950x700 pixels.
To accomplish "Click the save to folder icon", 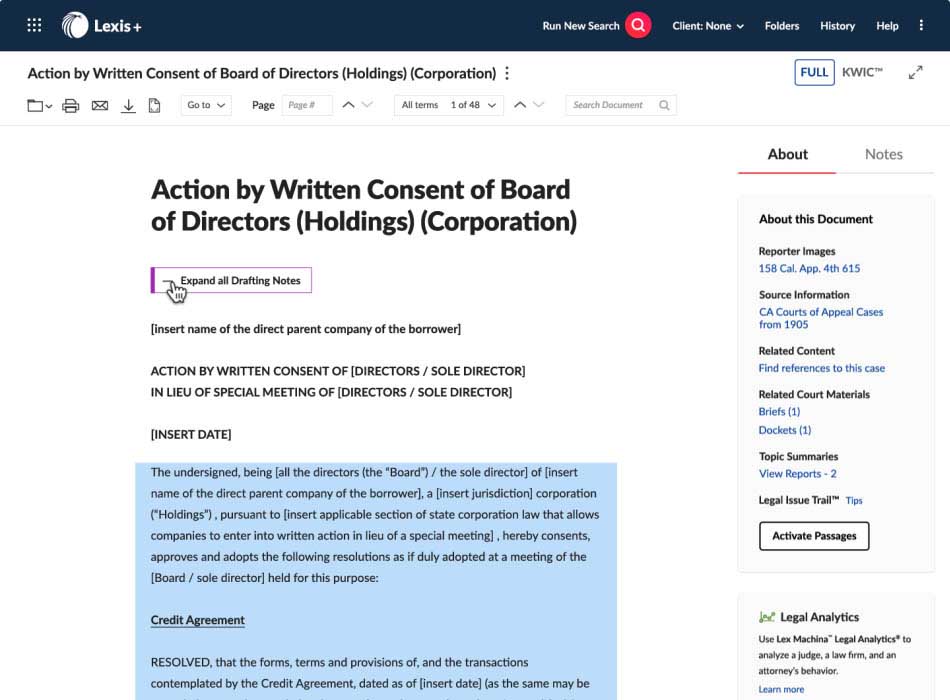I will click(x=39, y=105).
